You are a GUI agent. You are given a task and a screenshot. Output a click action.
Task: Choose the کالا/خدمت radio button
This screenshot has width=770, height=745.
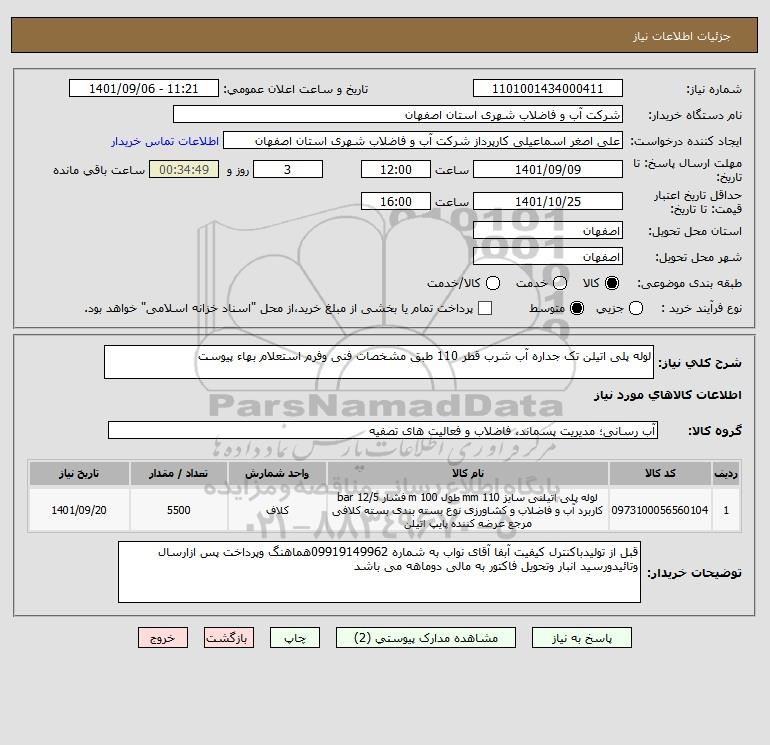[493, 283]
